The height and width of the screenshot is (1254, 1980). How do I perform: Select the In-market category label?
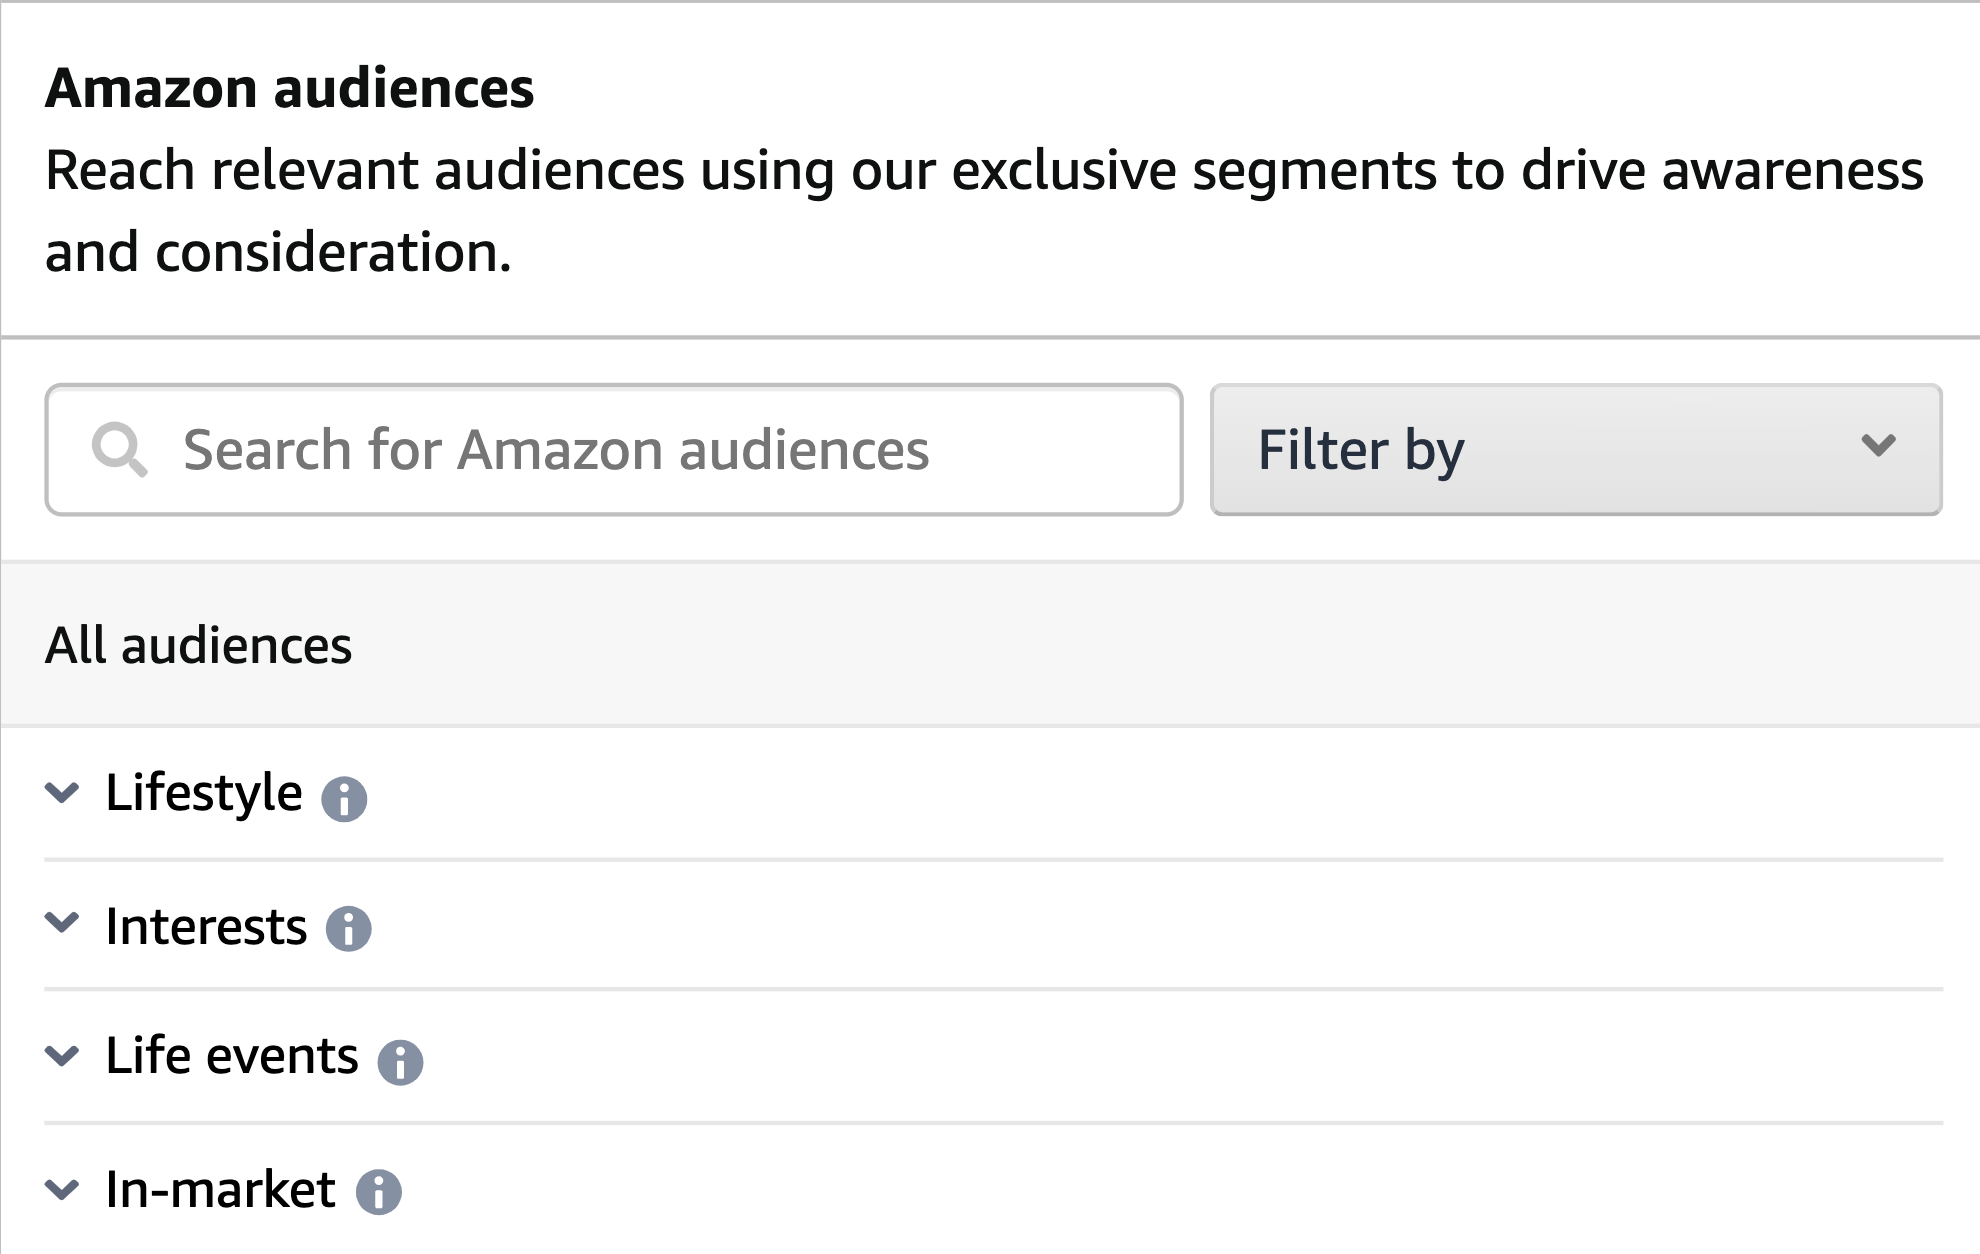pyautogui.click(x=220, y=1189)
